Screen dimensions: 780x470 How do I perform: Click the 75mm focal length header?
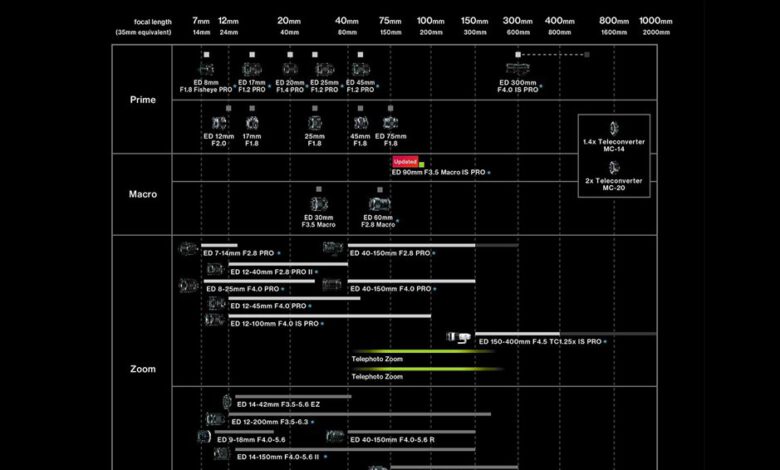(390, 21)
